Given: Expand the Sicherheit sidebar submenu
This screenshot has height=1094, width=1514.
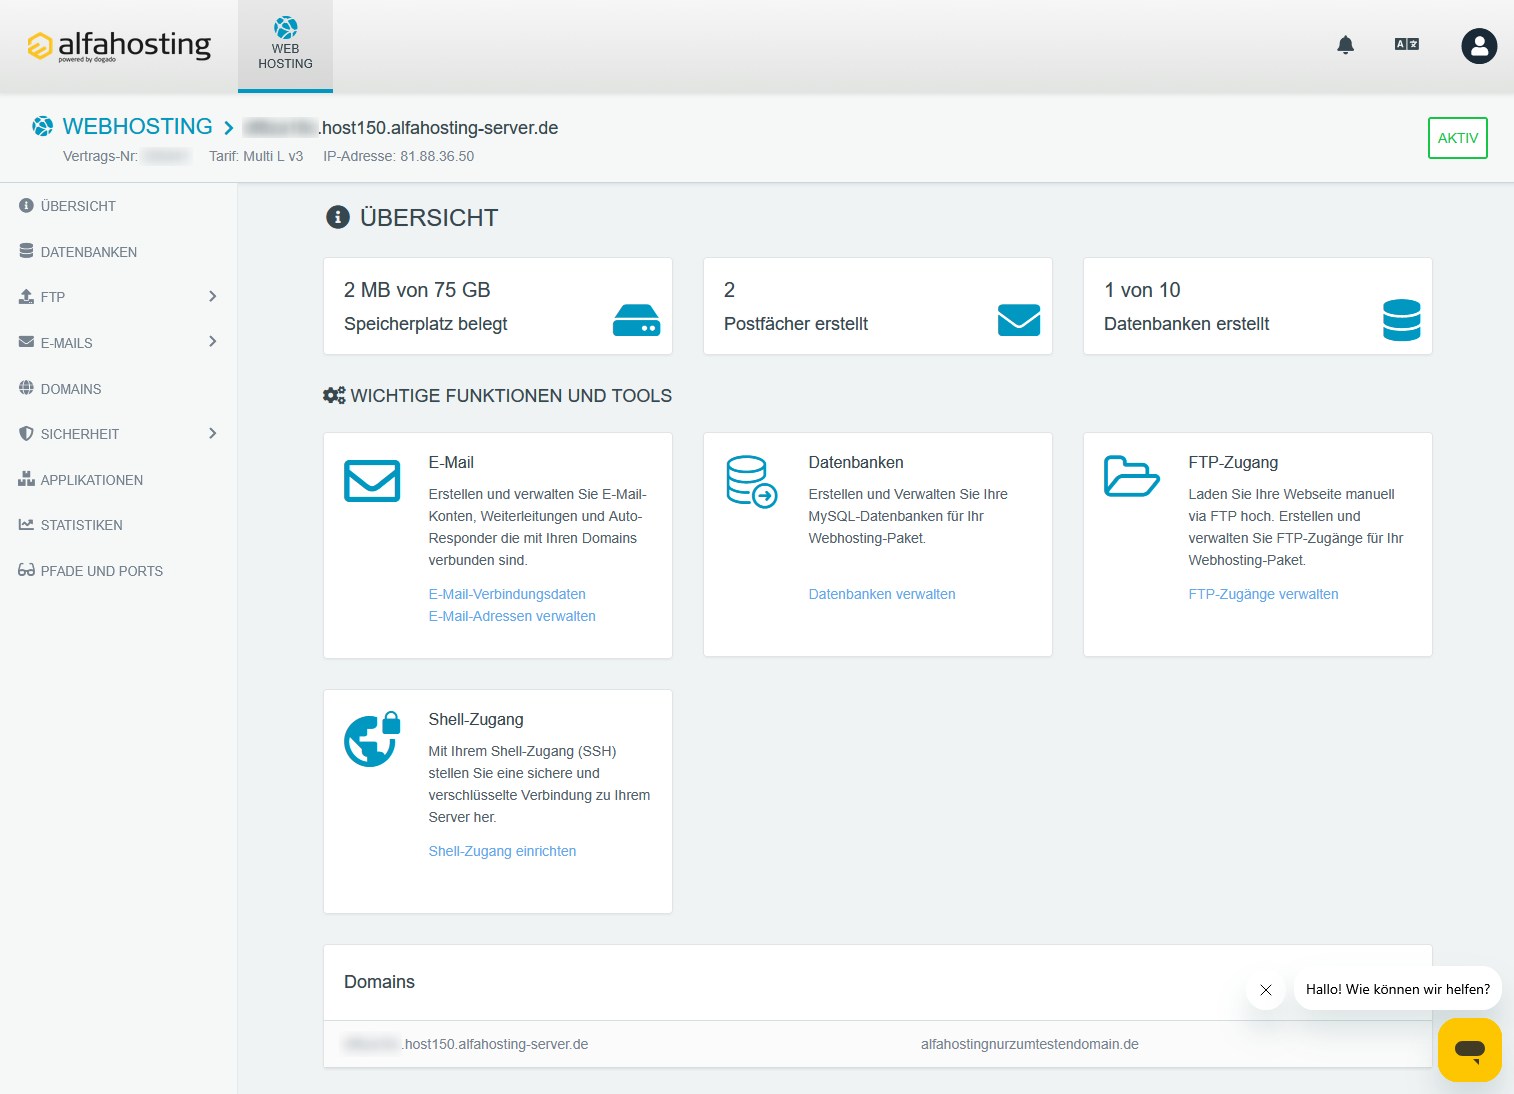Looking at the screenshot, I should pyautogui.click(x=212, y=434).
